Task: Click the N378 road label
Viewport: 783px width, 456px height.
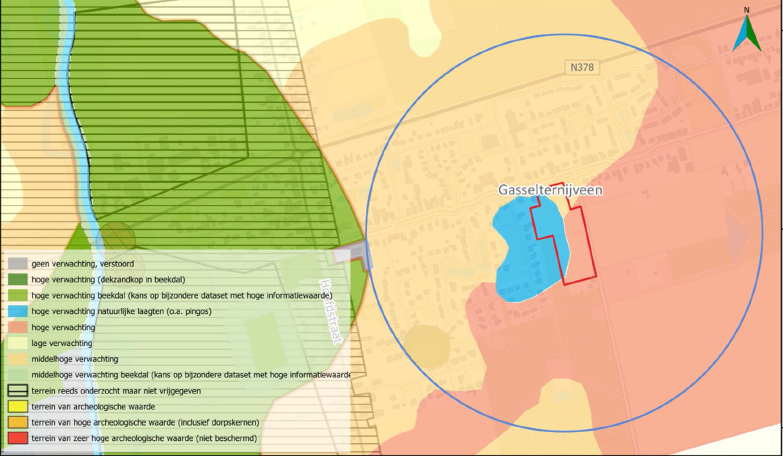Action: click(580, 68)
